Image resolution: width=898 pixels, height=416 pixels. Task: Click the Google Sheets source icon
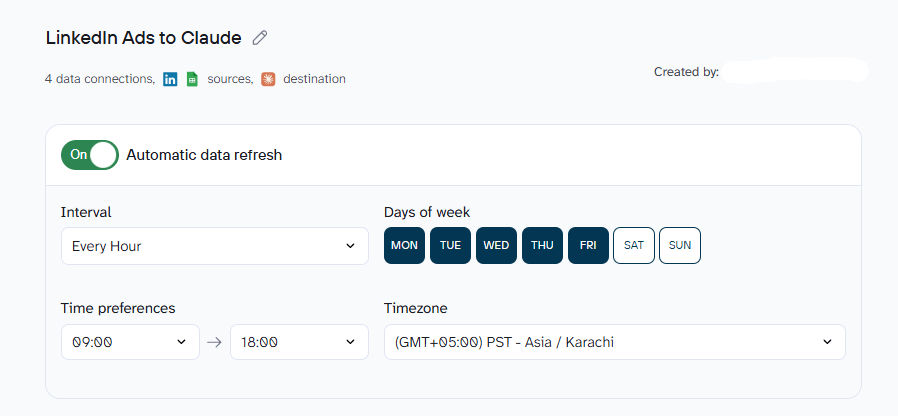click(192, 79)
